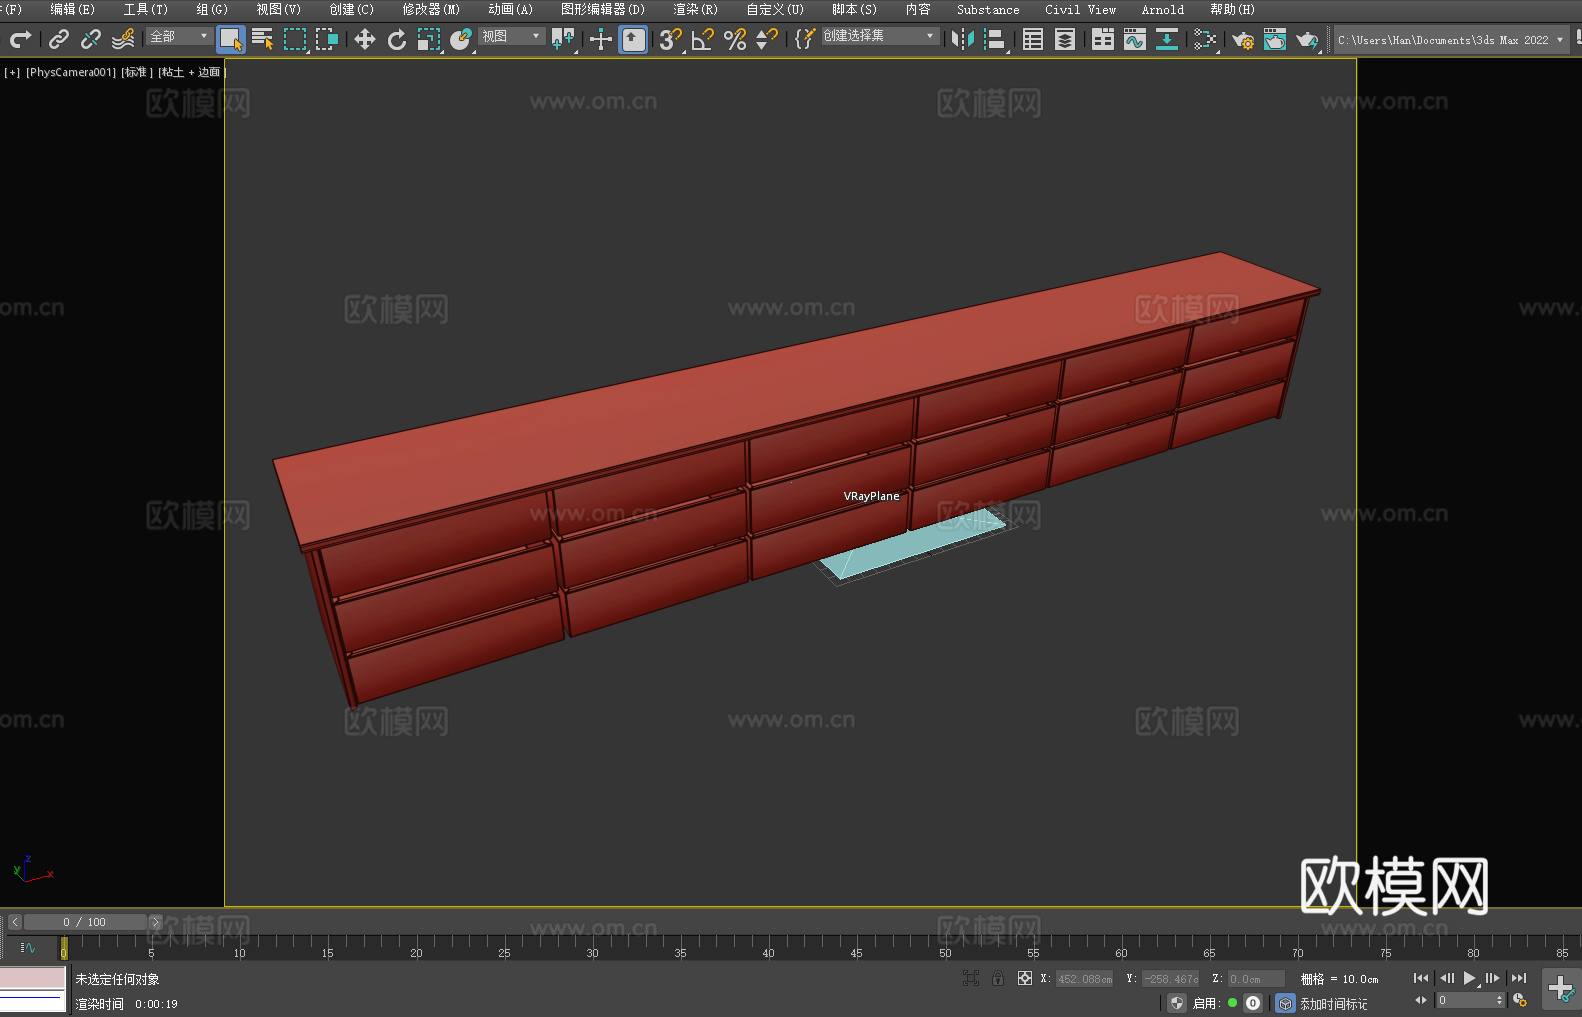This screenshot has width=1582, height=1017.
Task: Toggle selection lock padlock icon
Action: coord(998,978)
